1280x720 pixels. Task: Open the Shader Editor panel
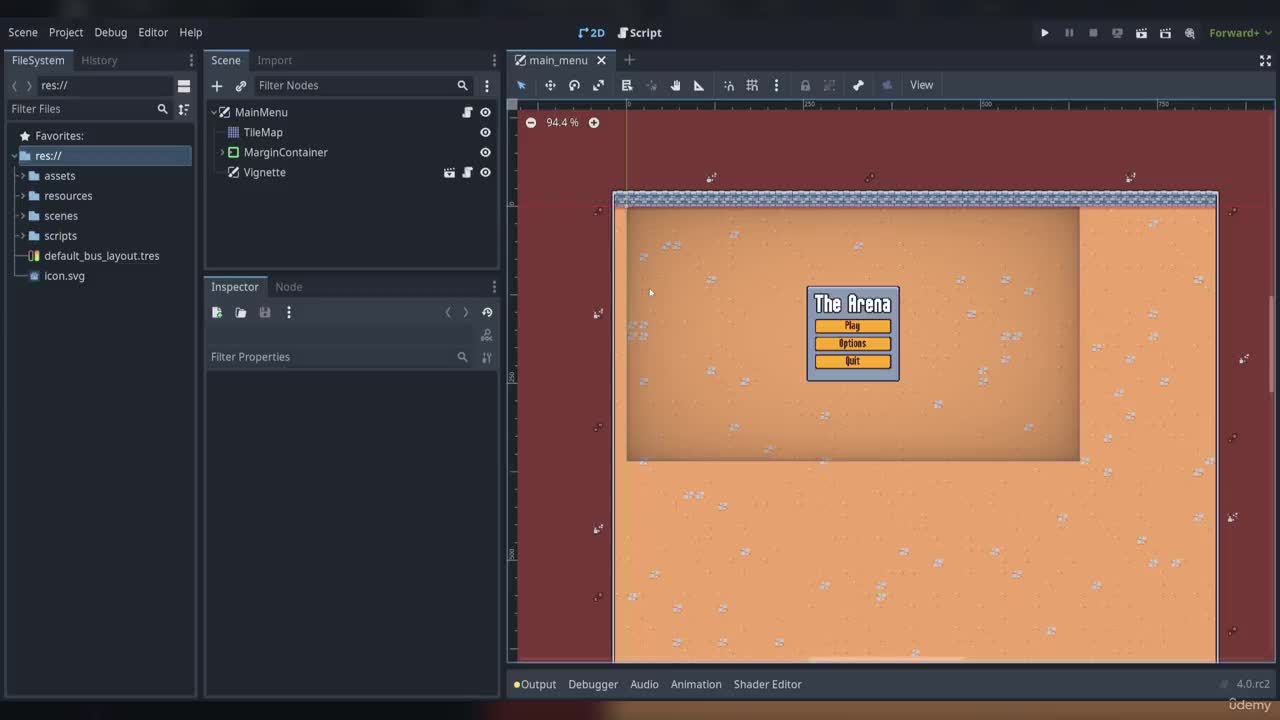768,684
